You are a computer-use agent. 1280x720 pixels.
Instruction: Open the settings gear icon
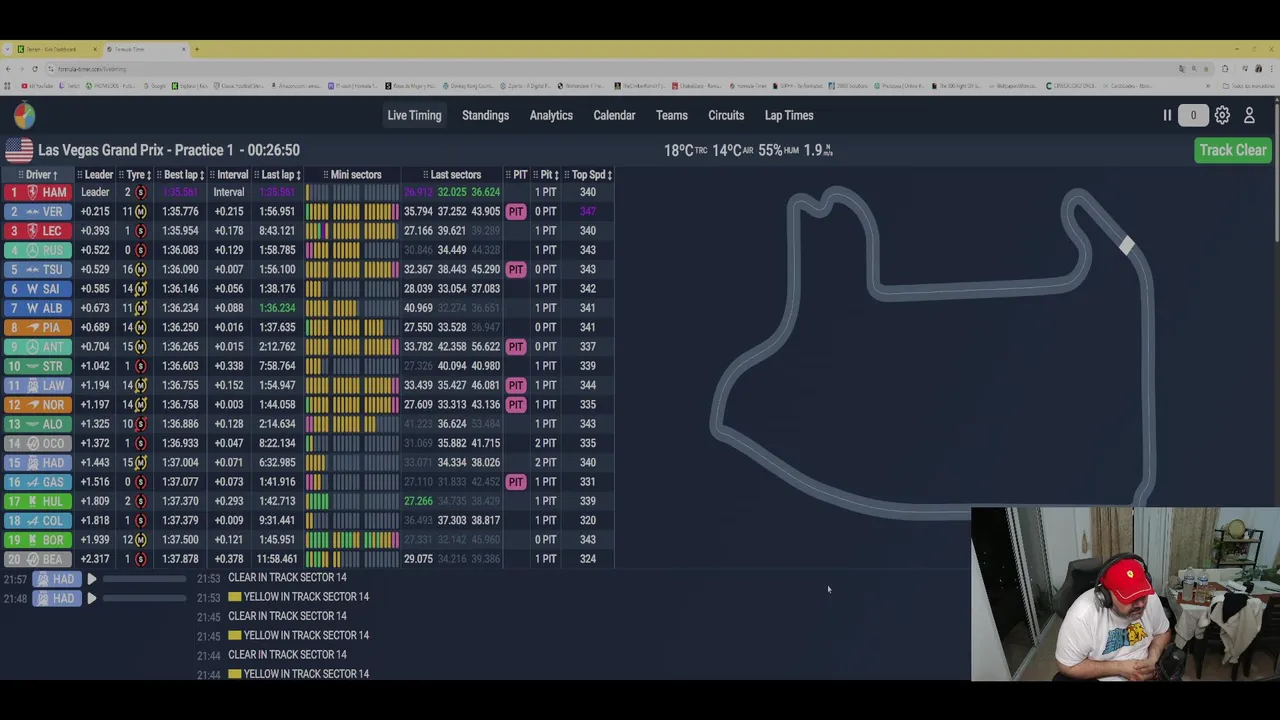tap(1222, 115)
